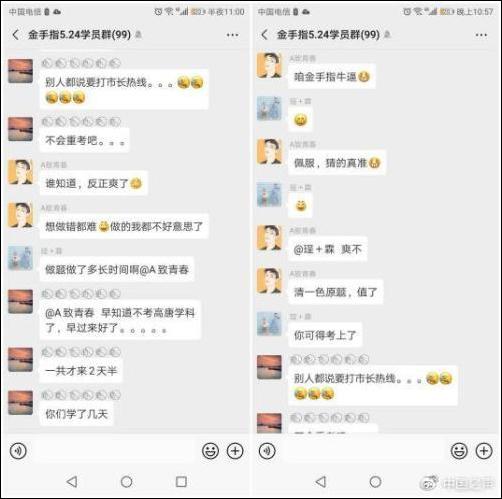Tap the cartoon avatar beside 谁知道，反正爽了 message
This screenshot has height=499, width=502.
21,172
